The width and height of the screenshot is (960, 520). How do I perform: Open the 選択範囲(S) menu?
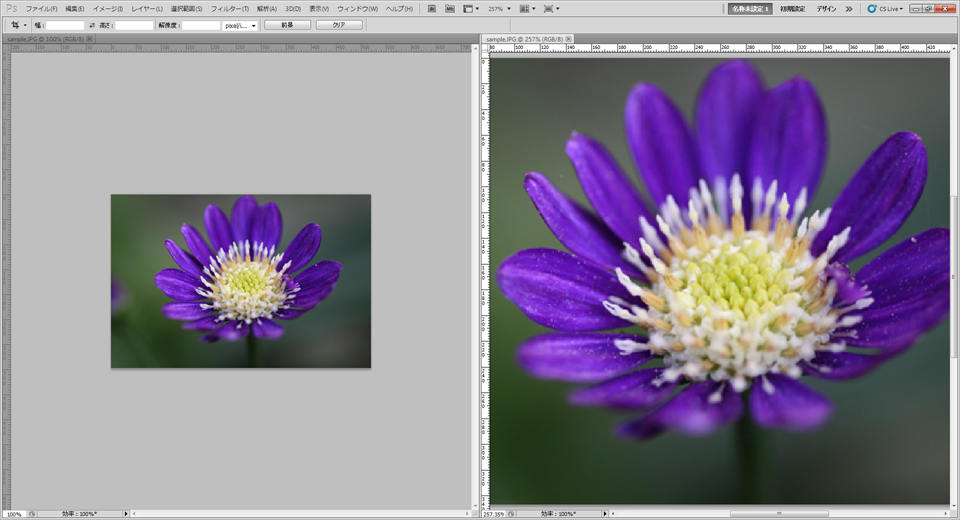(186, 9)
